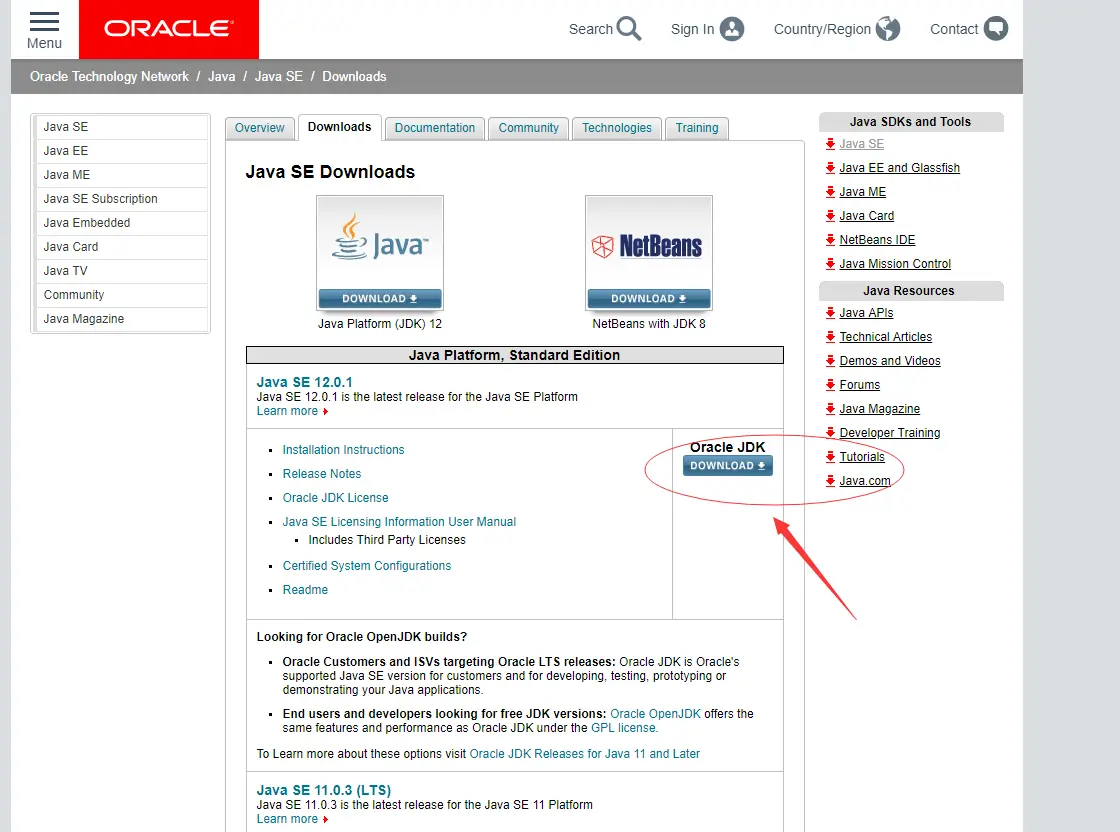This screenshot has width=1120, height=832.
Task: Click the Search magnifier icon
Action: [x=629, y=29]
